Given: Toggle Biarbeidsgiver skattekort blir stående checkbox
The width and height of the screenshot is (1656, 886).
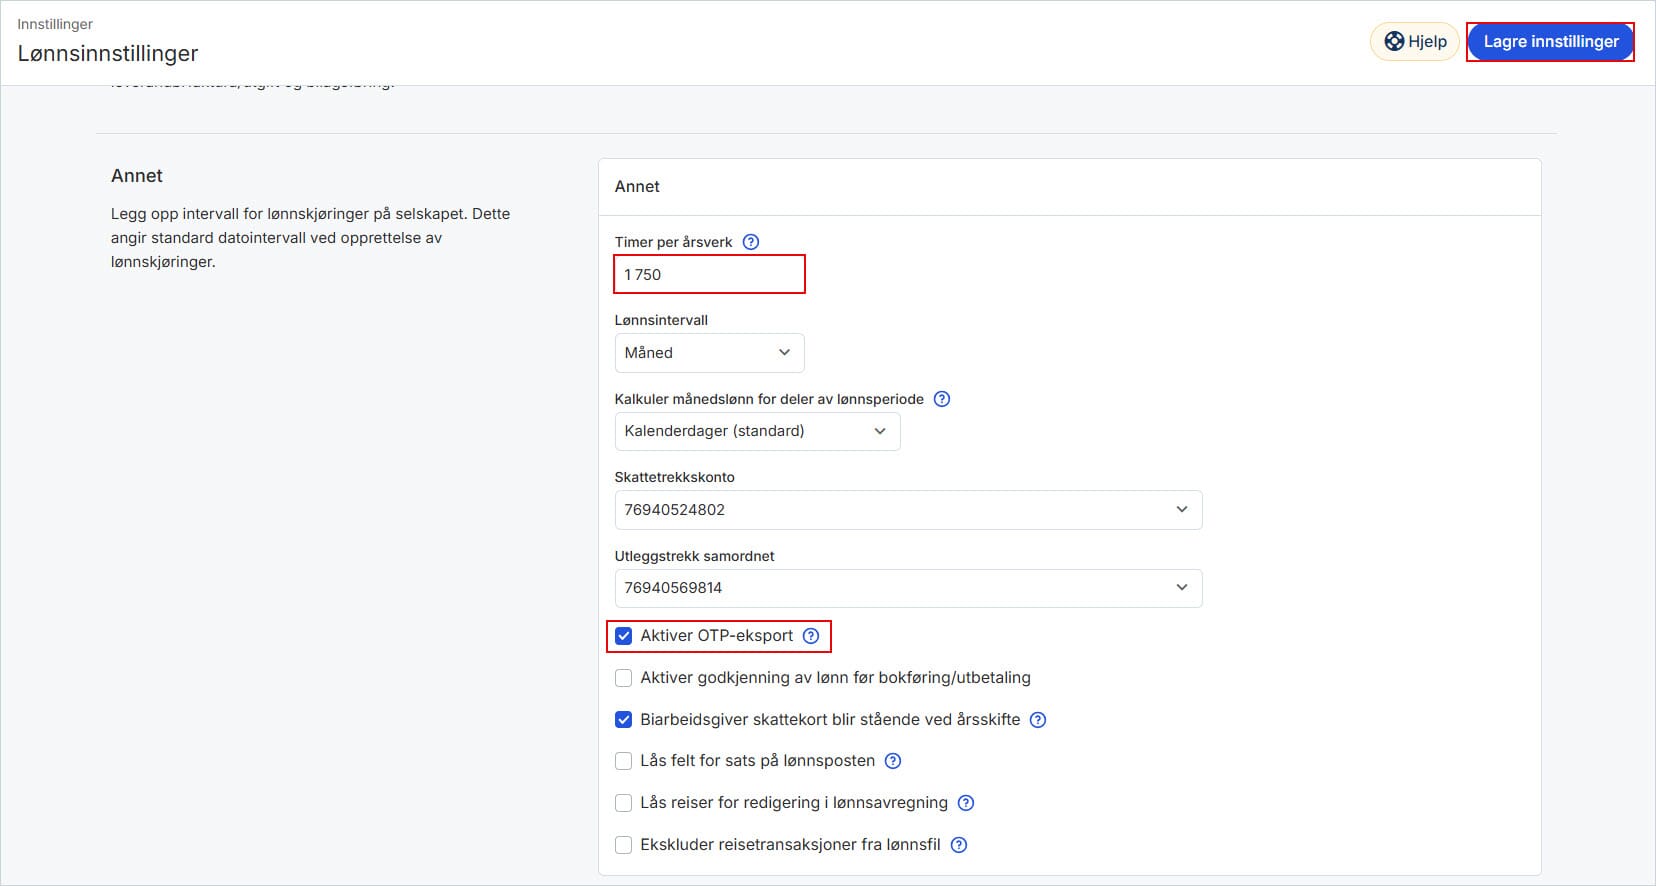Looking at the screenshot, I should point(623,720).
